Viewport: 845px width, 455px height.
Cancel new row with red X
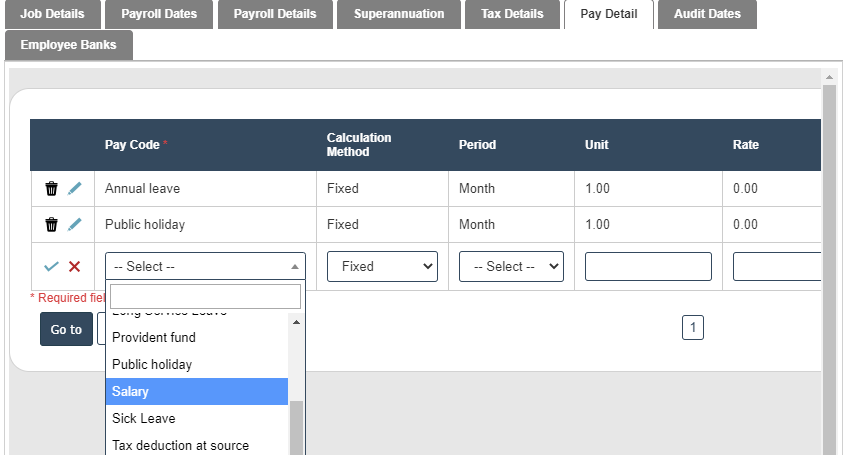click(75, 266)
